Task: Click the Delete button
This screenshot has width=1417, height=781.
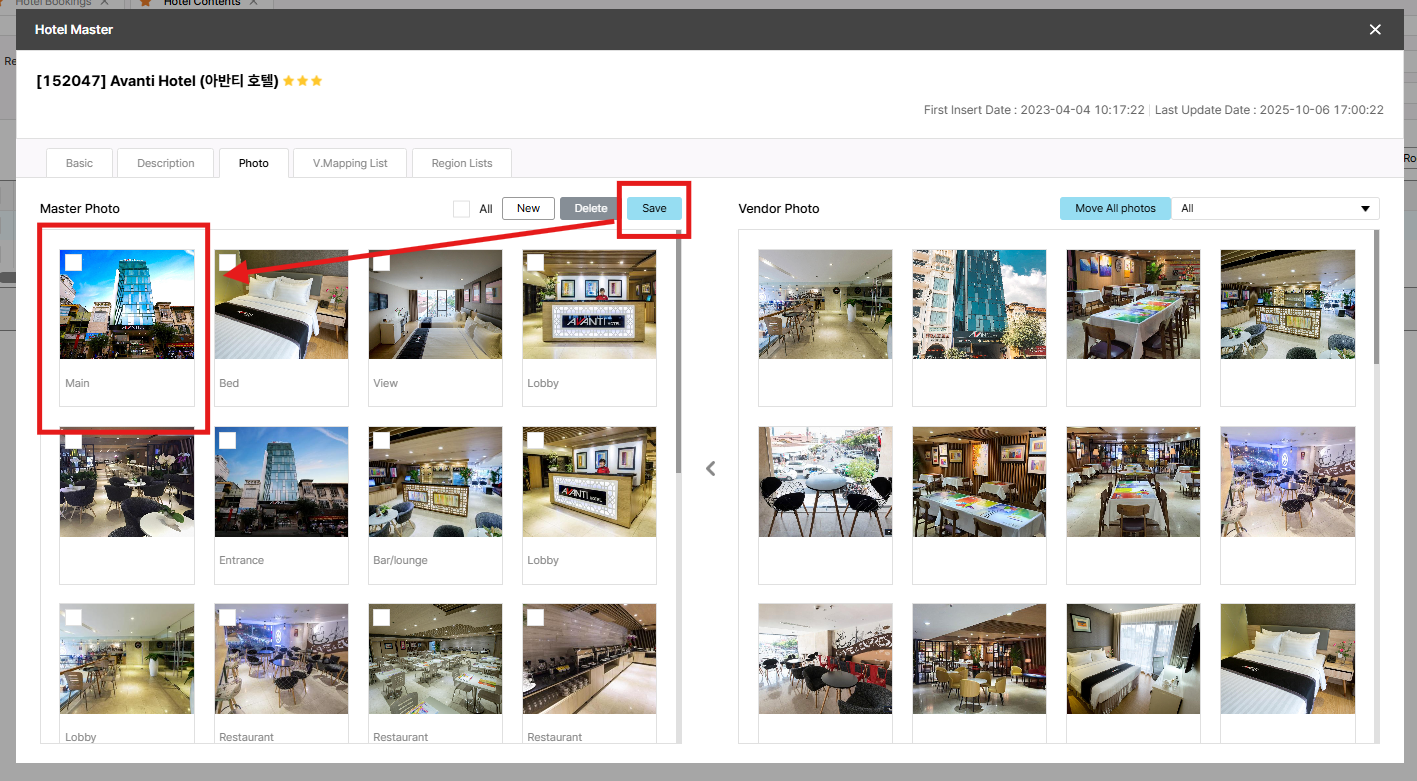Action: (x=590, y=208)
